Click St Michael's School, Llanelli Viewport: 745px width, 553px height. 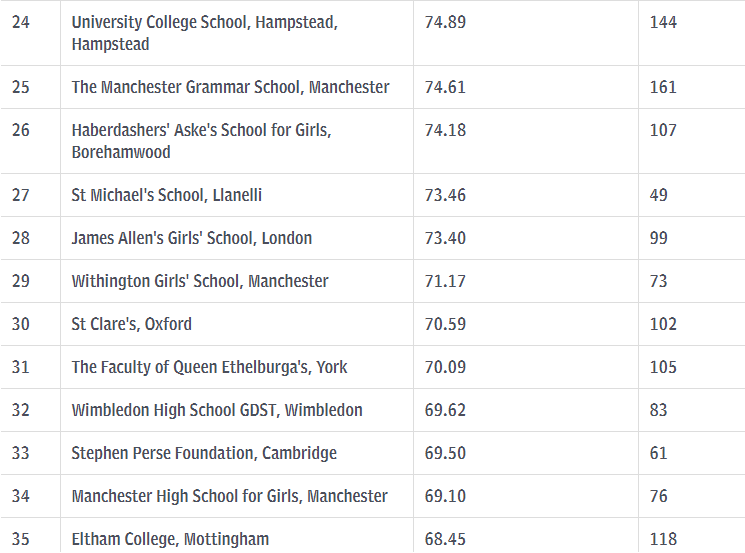point(166,195)
